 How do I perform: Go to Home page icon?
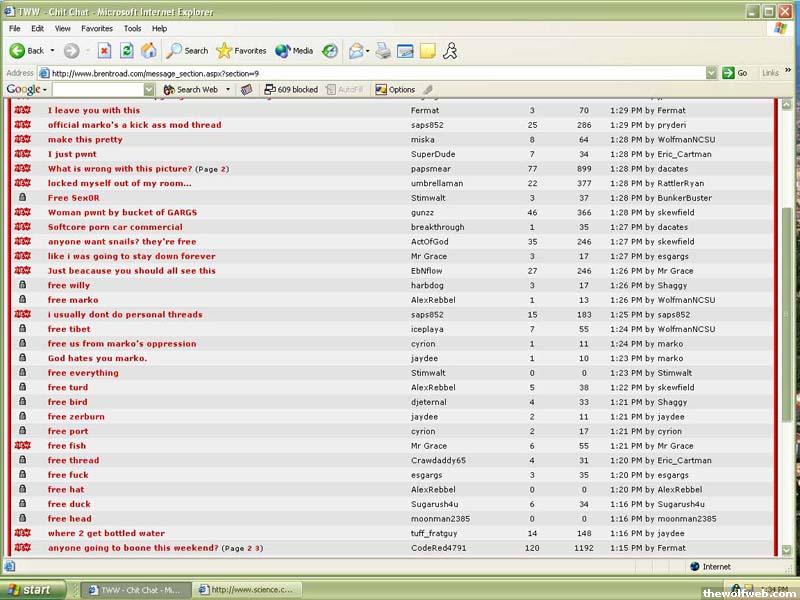coord(149,51)
